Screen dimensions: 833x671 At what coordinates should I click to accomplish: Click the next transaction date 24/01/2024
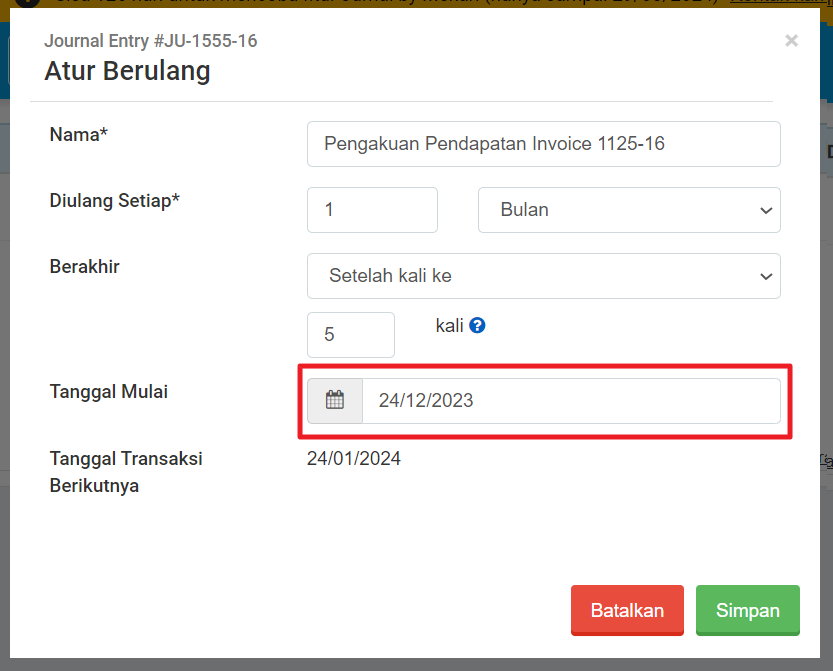354,459
